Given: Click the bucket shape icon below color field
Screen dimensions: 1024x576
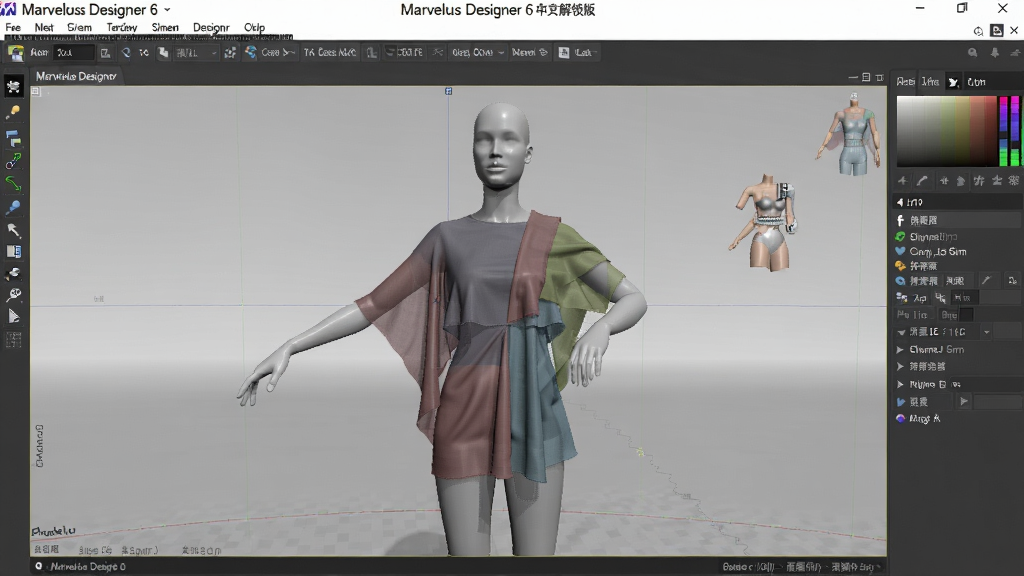Looking at the screenshot, I should pyautogui.click(x=960, y=181).
